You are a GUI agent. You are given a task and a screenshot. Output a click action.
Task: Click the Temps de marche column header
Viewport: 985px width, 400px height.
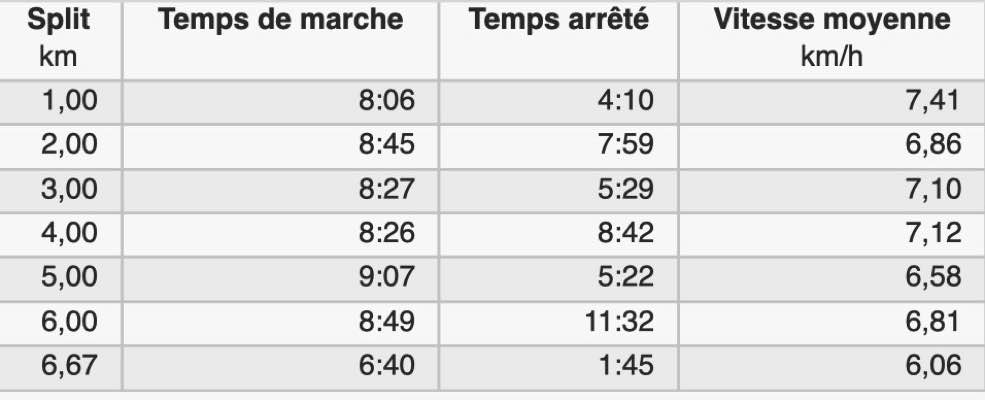pos(281,39)
